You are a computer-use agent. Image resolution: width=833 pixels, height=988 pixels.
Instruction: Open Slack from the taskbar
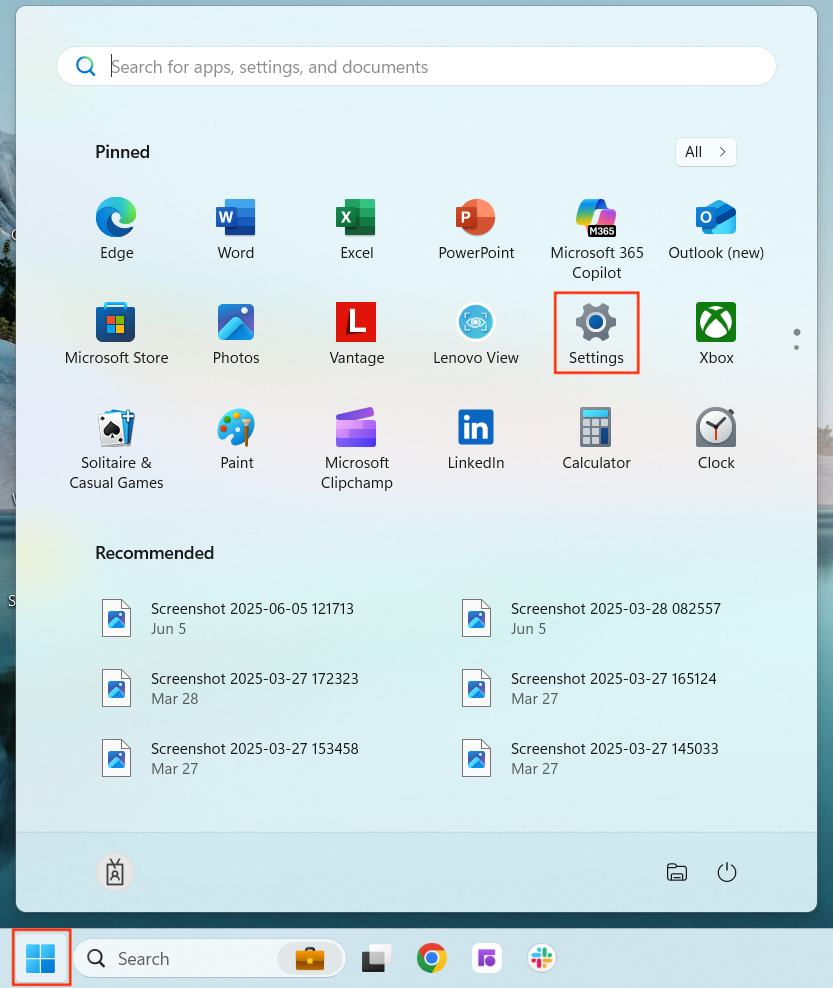coord(541,958)
